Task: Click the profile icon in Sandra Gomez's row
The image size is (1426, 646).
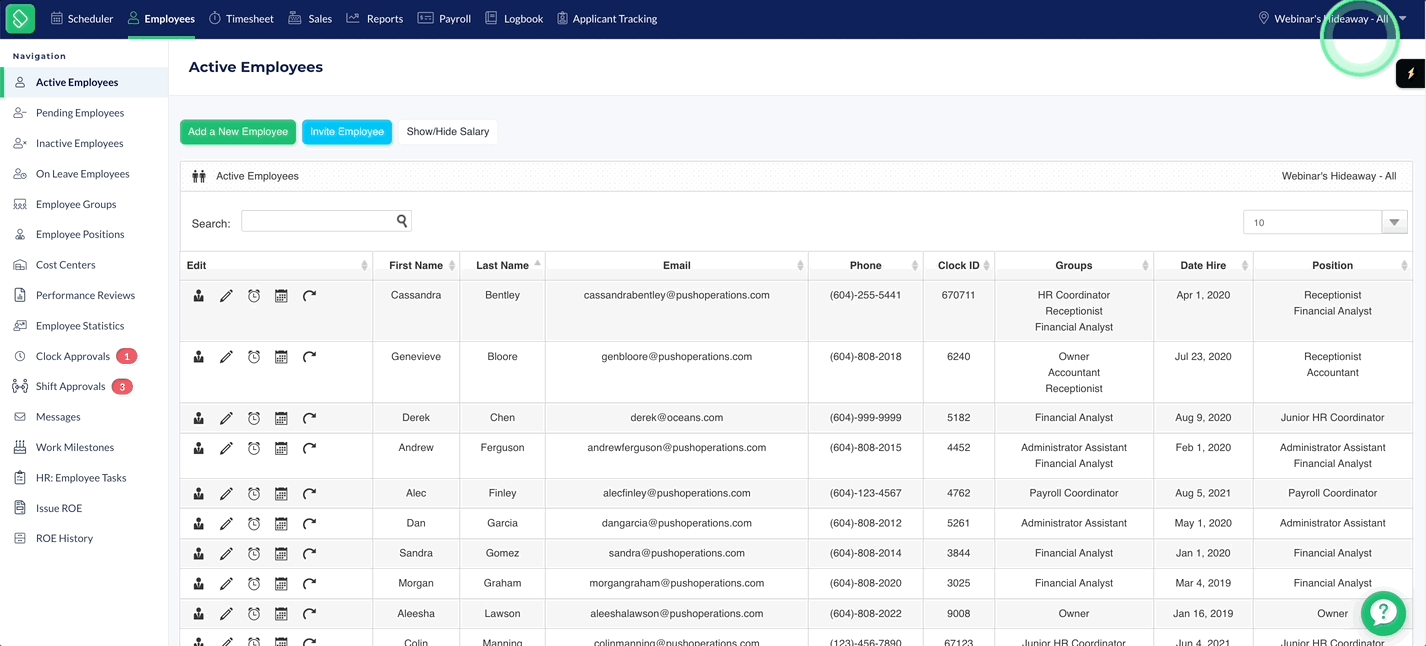Action: coord(199,553)
